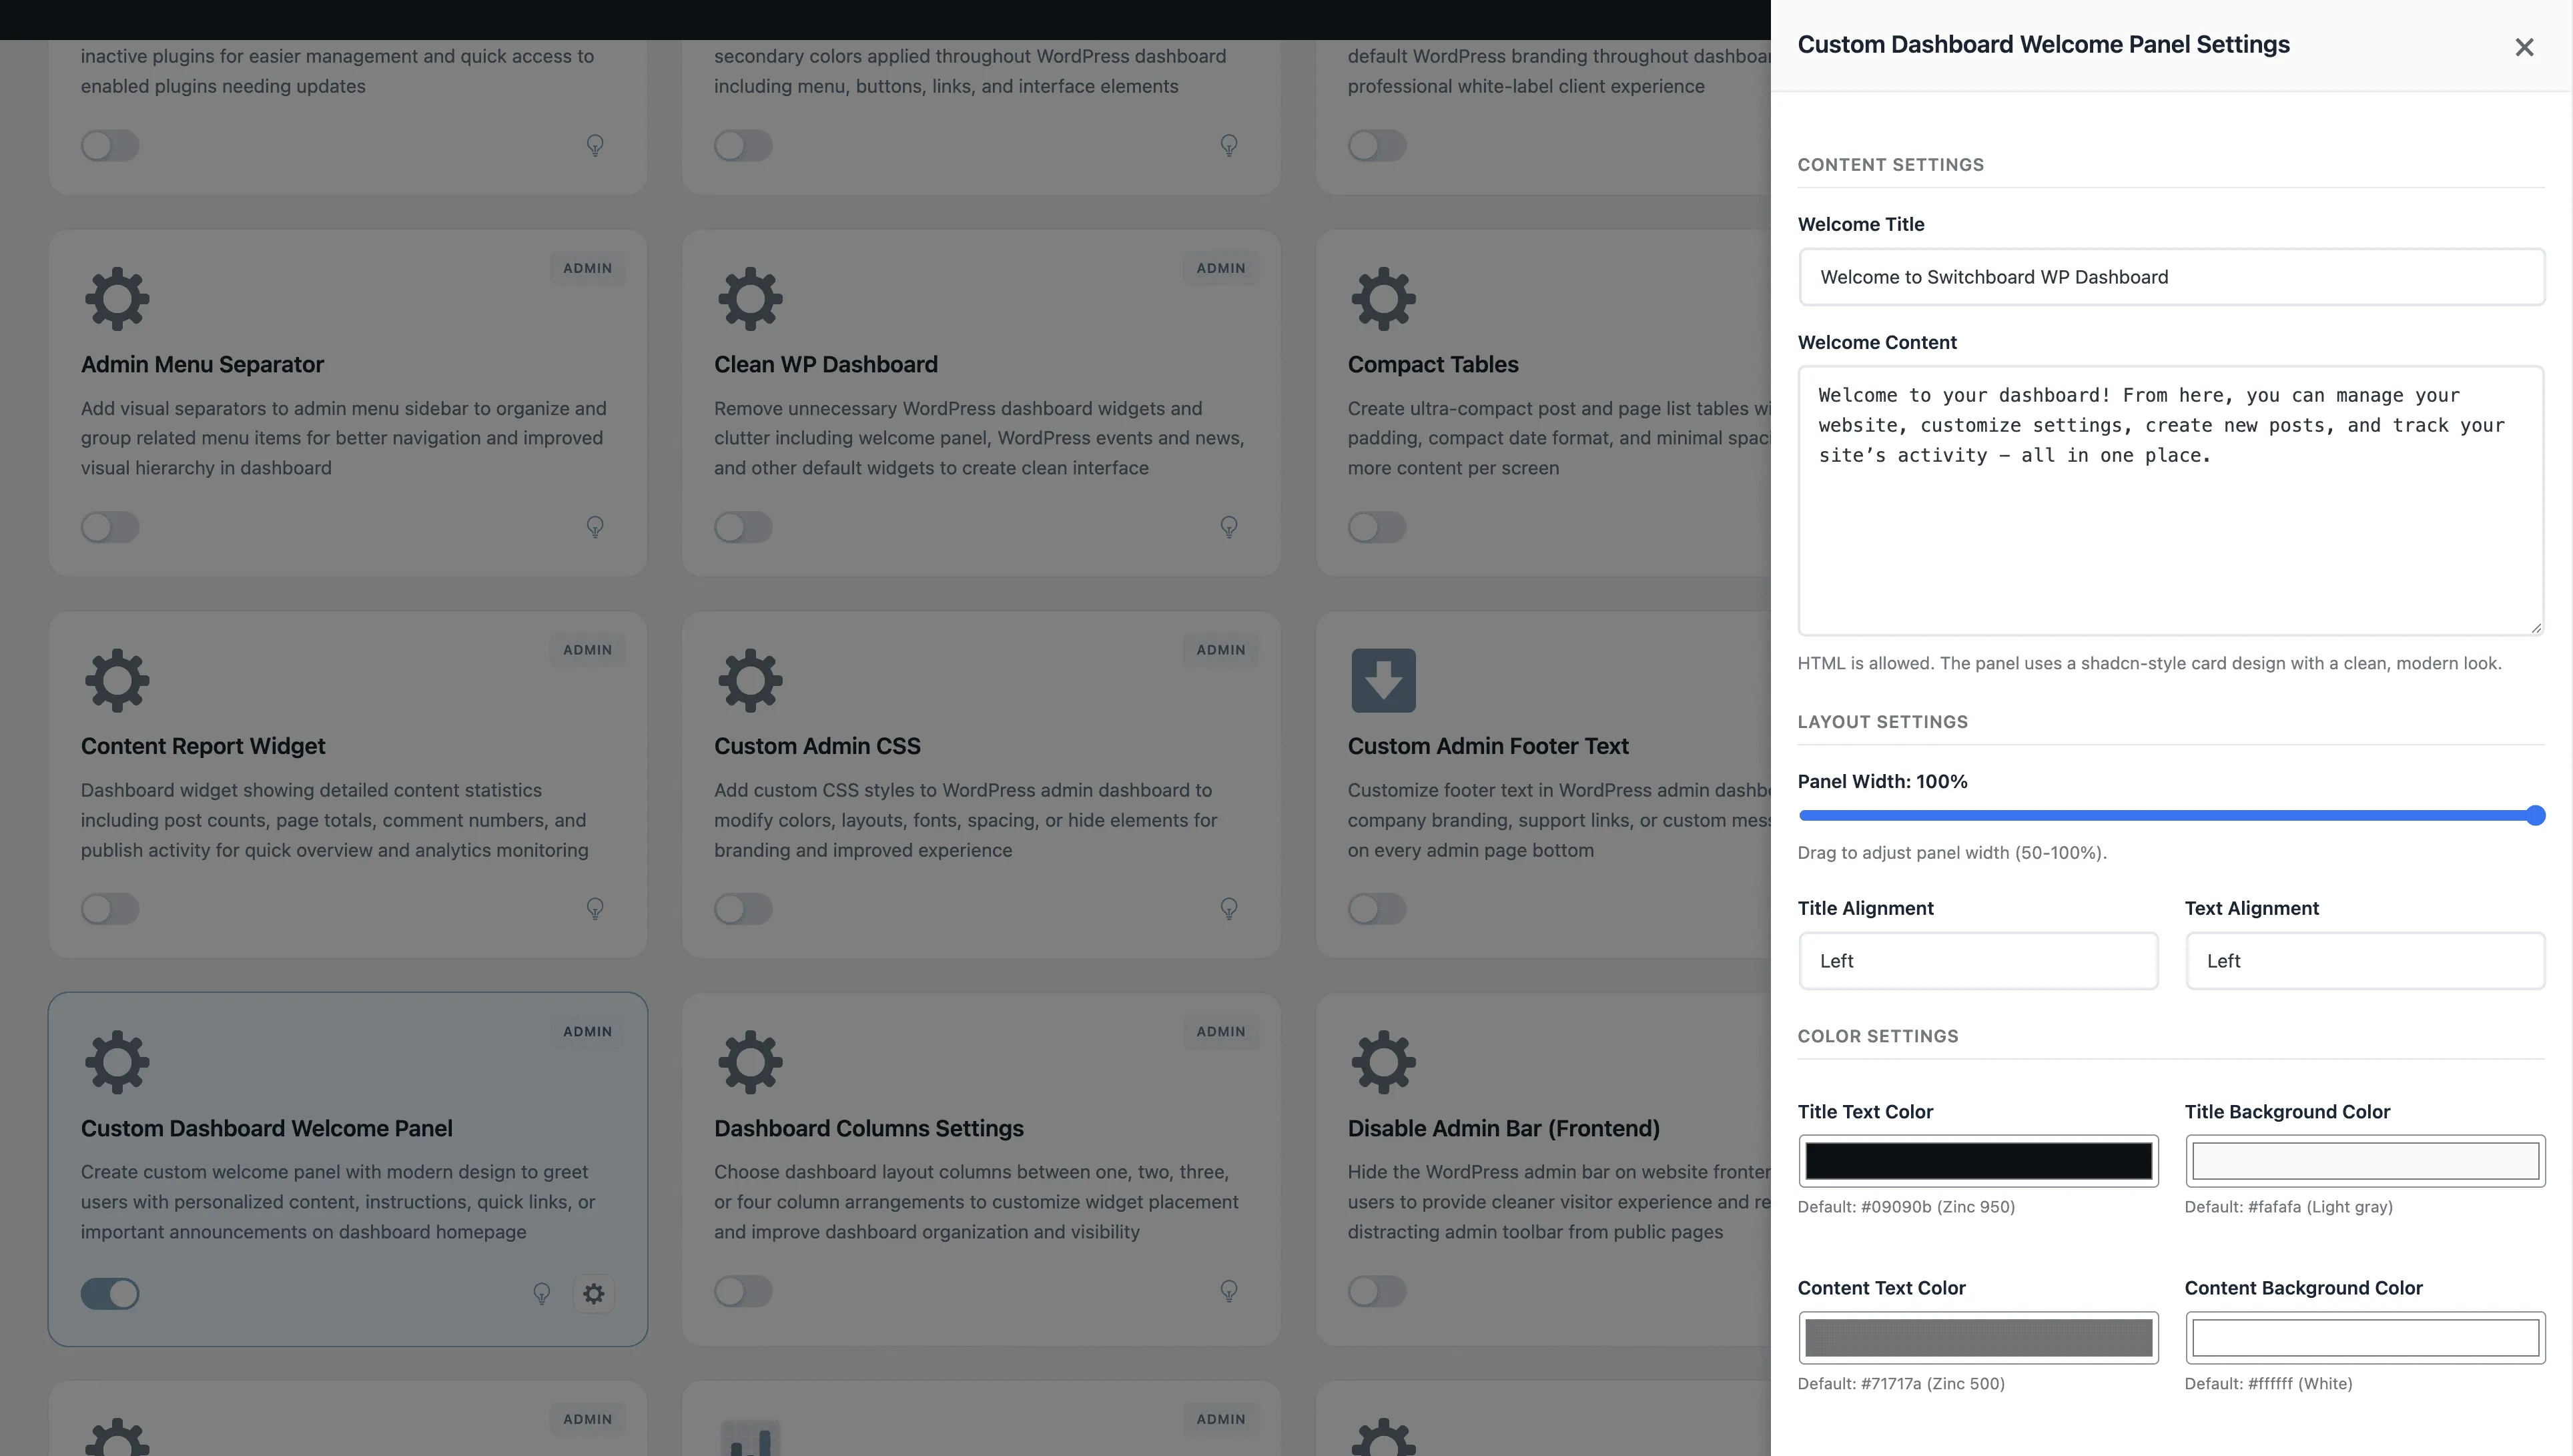Open settings gear for Custom Dashboard Welcome Panel
The image size is (2573, 1456).
[x=593, y=1293]
